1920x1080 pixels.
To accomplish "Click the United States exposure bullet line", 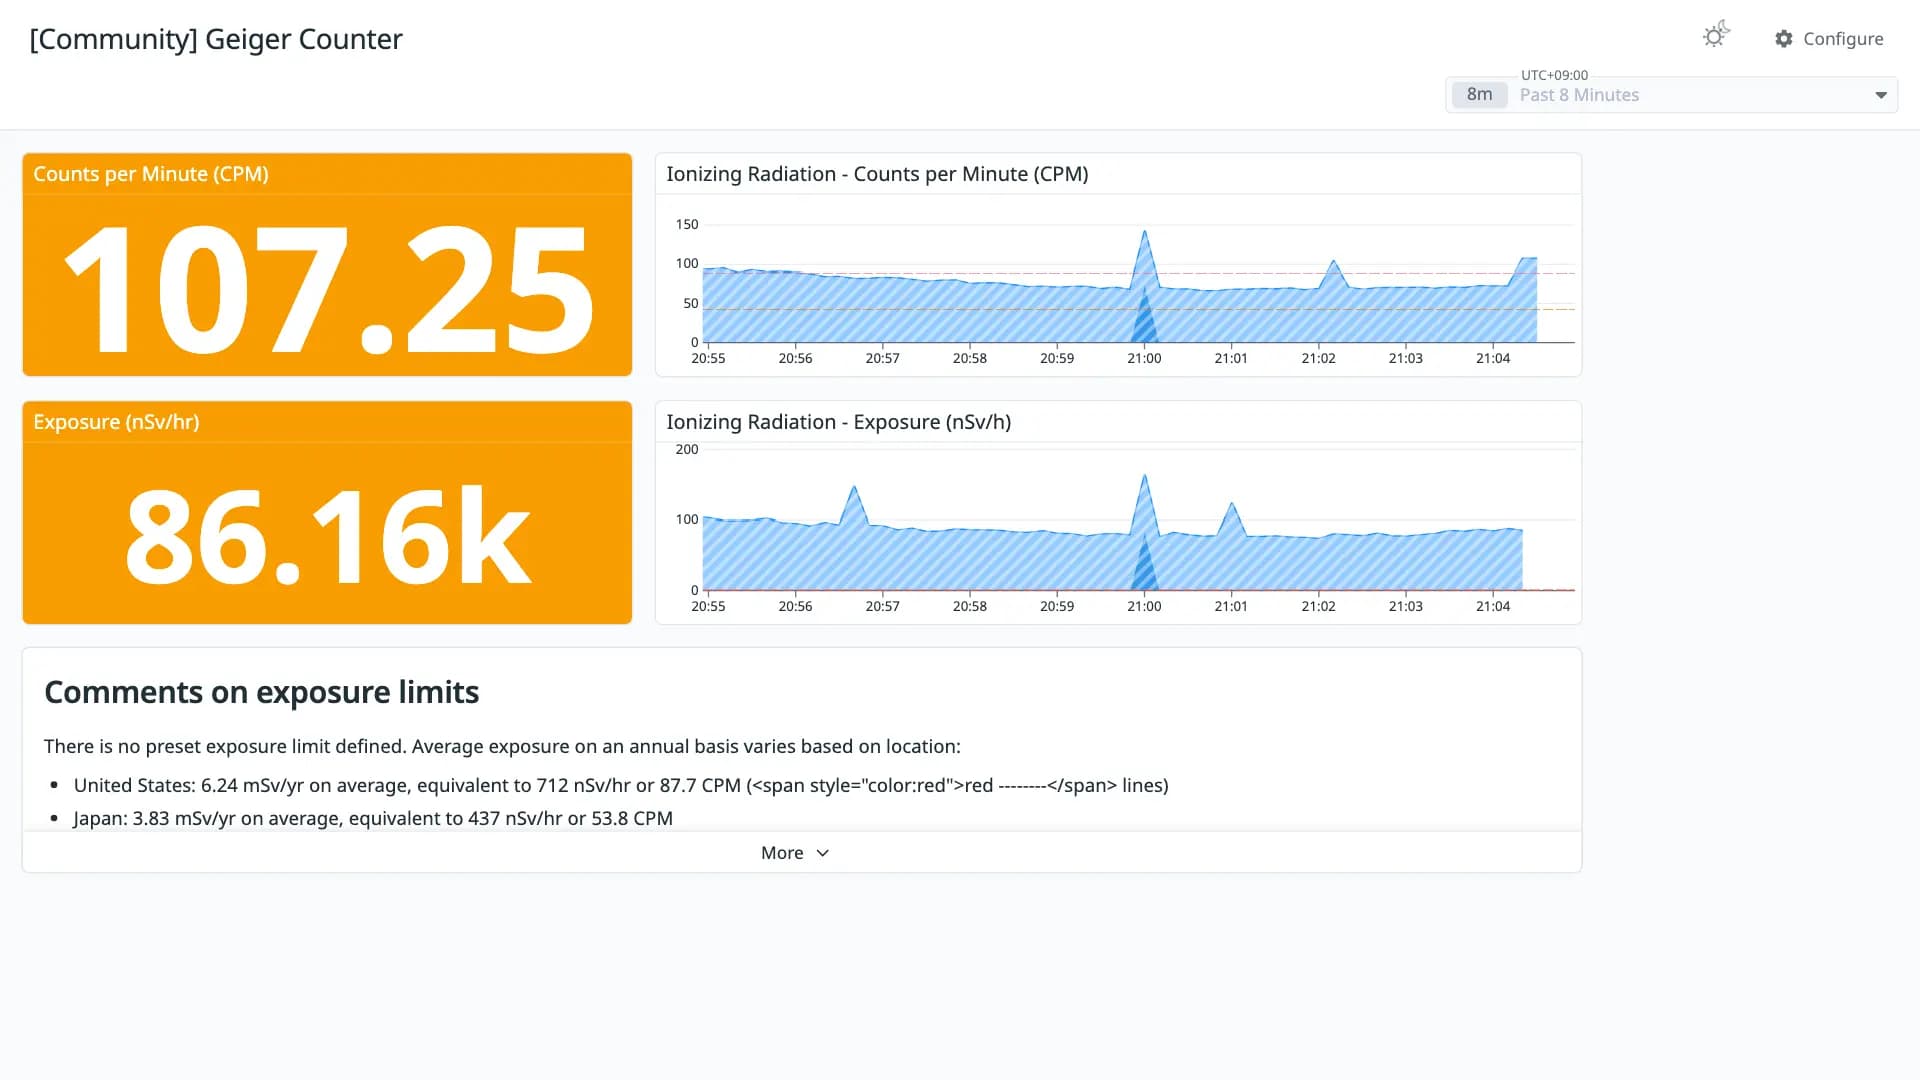I will pos(621,786).
